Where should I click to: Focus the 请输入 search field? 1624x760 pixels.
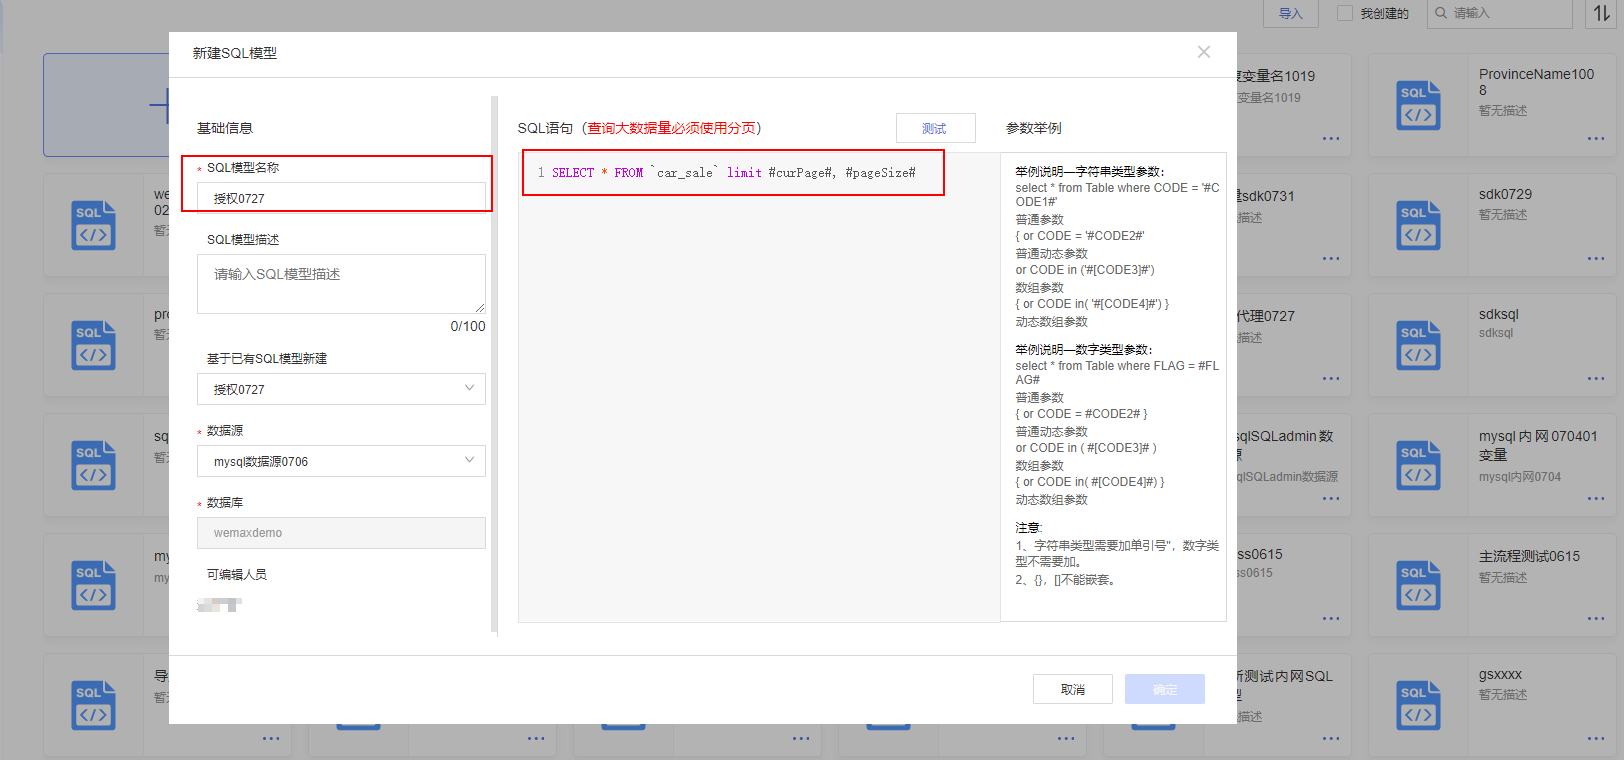pos(1499,13)
